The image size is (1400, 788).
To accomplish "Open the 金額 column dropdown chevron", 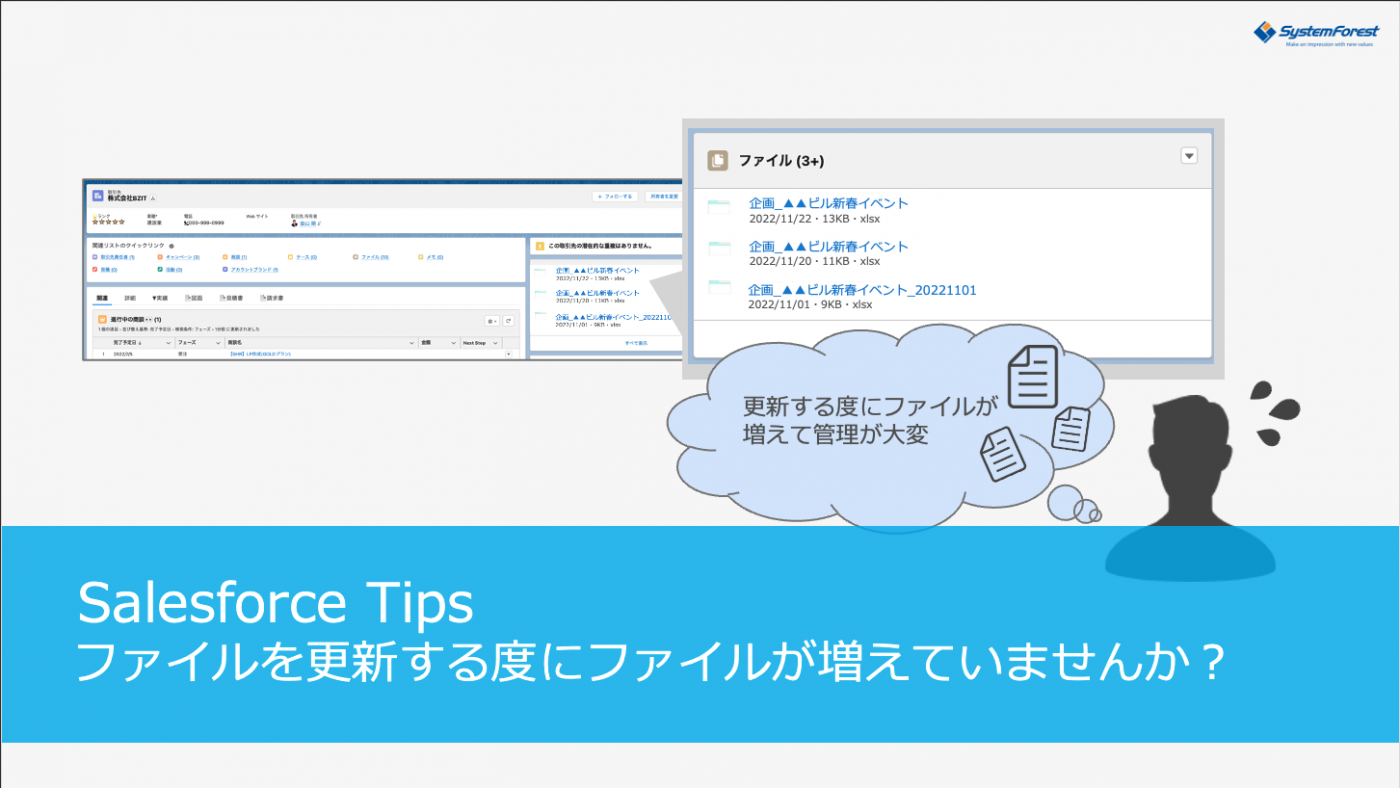I will [x=453, y=343].
